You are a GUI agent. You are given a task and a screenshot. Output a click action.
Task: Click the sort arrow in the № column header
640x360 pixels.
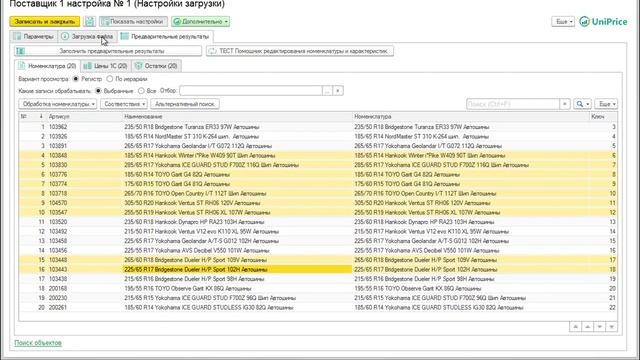coord(40,116)
